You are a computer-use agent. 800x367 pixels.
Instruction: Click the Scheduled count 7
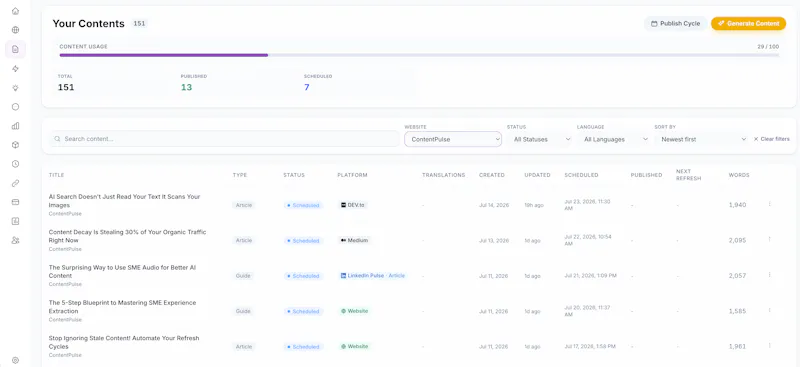(x=307, y=87)
